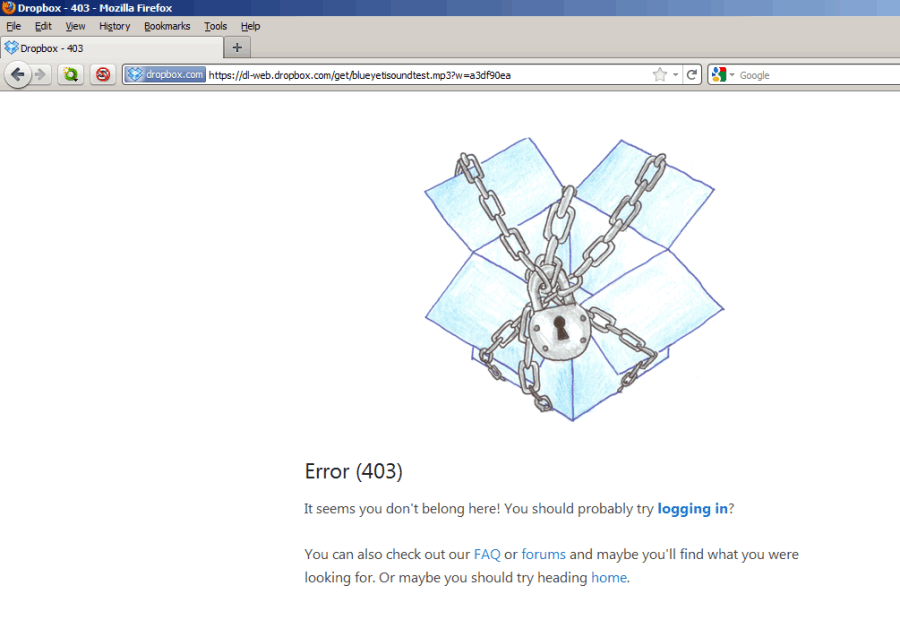Follow the "logging in" link

[x=692, y=508]
